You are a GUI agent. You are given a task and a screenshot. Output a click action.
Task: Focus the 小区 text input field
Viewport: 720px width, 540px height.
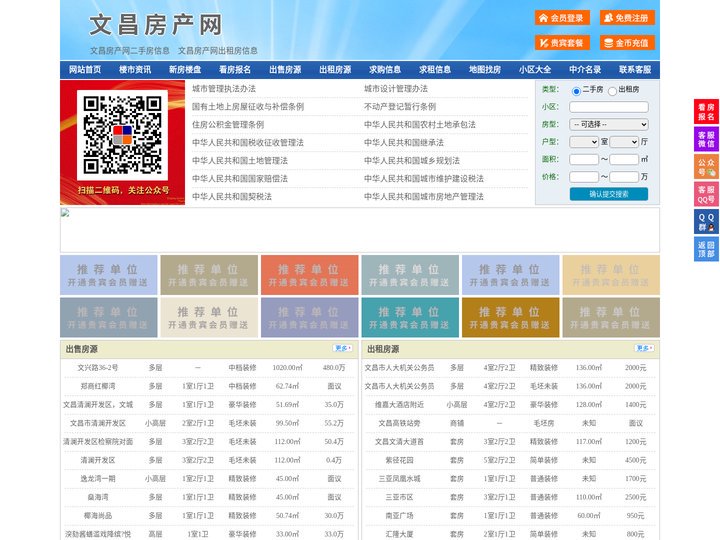(609, 107)
